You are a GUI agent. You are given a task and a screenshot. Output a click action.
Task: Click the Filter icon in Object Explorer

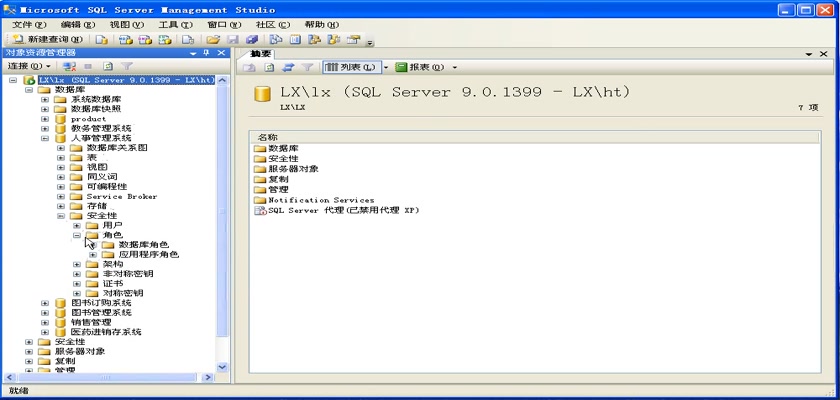point(126,66)
